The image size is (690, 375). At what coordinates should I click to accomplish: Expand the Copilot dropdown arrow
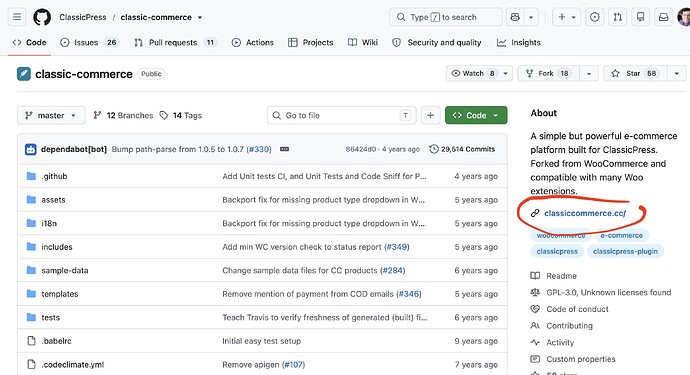(531, 17)
